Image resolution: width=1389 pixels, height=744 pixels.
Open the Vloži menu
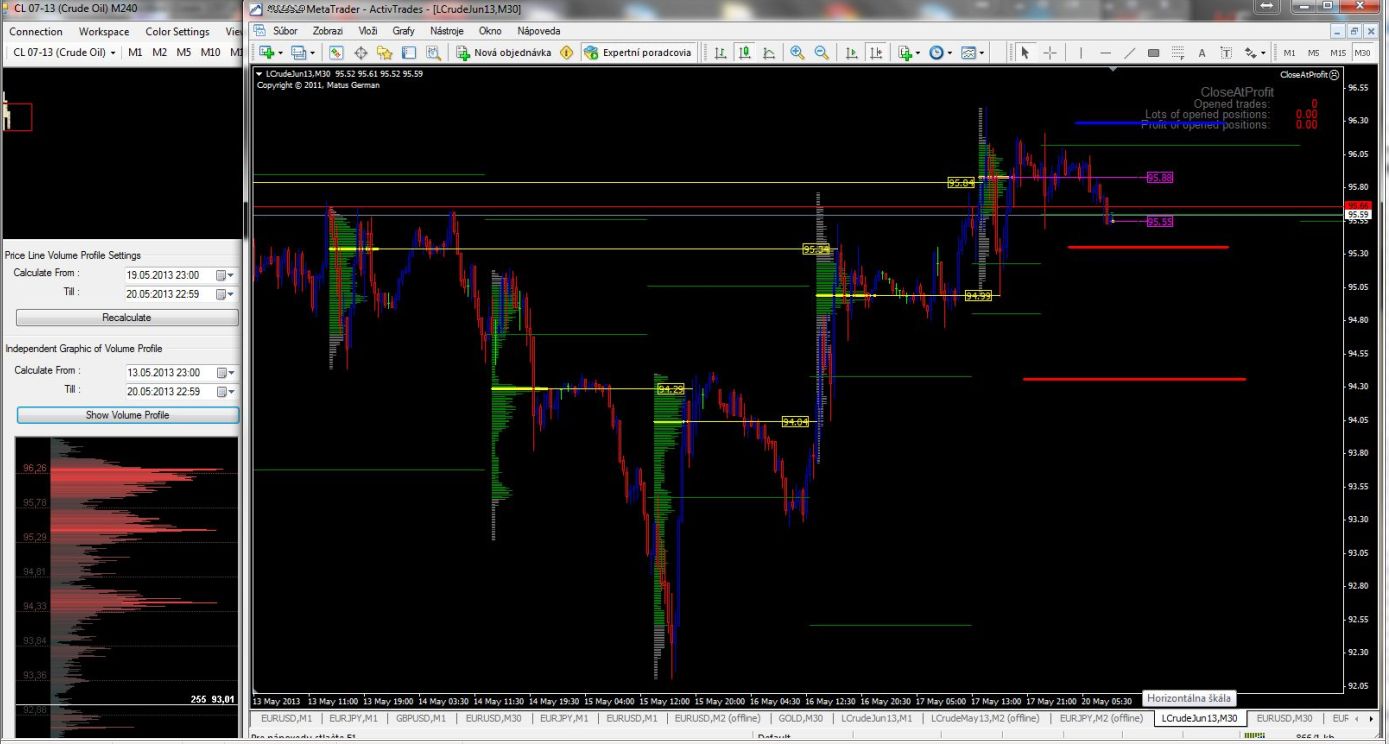(x=368, y=31)
